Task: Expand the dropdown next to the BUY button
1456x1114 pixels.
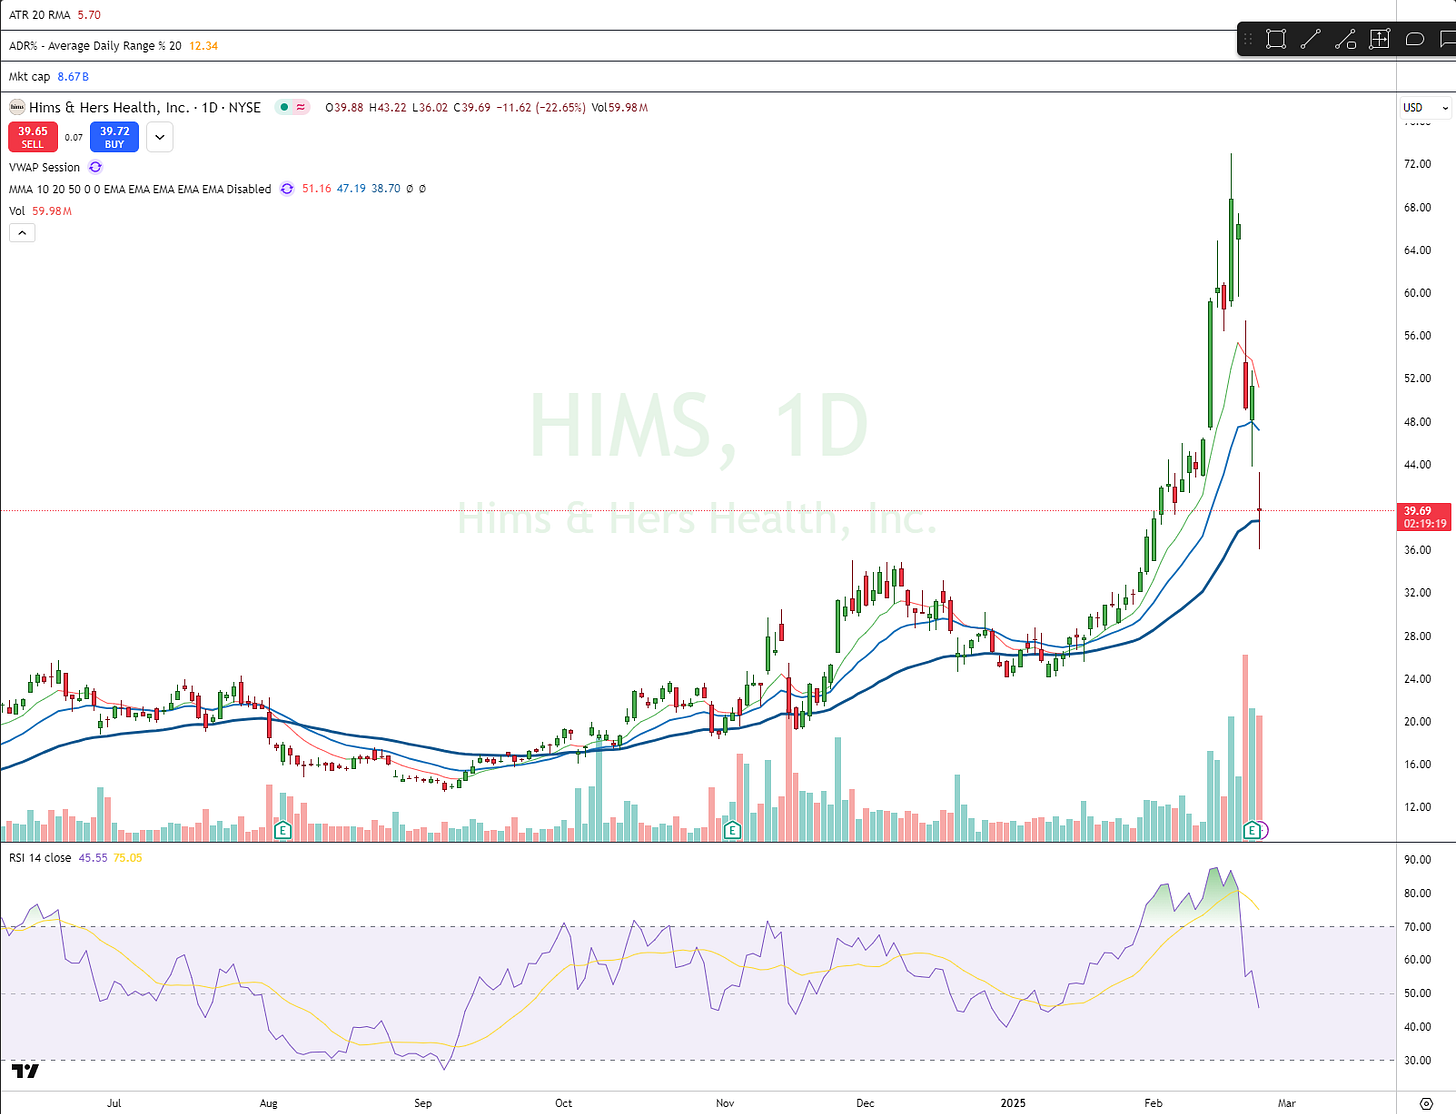Action: click(x=160, y=137)
